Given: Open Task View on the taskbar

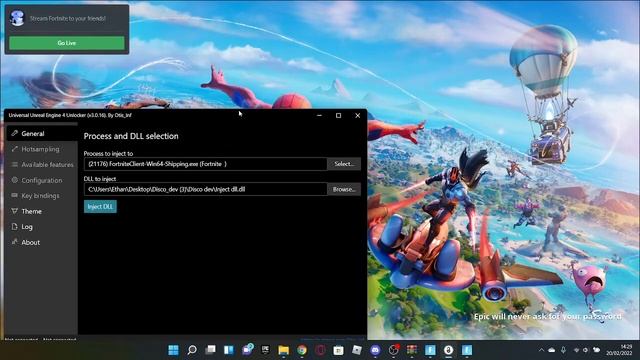Looking at the screenshot, I should [x=210, y=350].
